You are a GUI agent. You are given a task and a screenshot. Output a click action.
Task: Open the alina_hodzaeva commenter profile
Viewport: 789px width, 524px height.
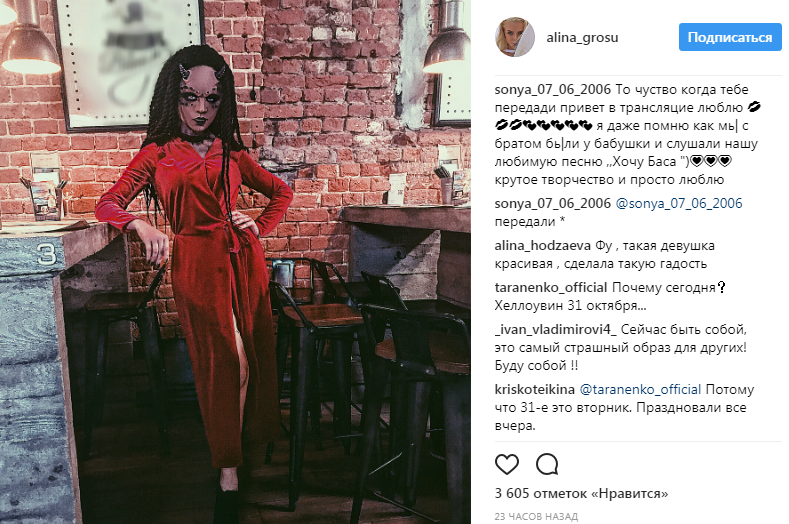[542, 246]
